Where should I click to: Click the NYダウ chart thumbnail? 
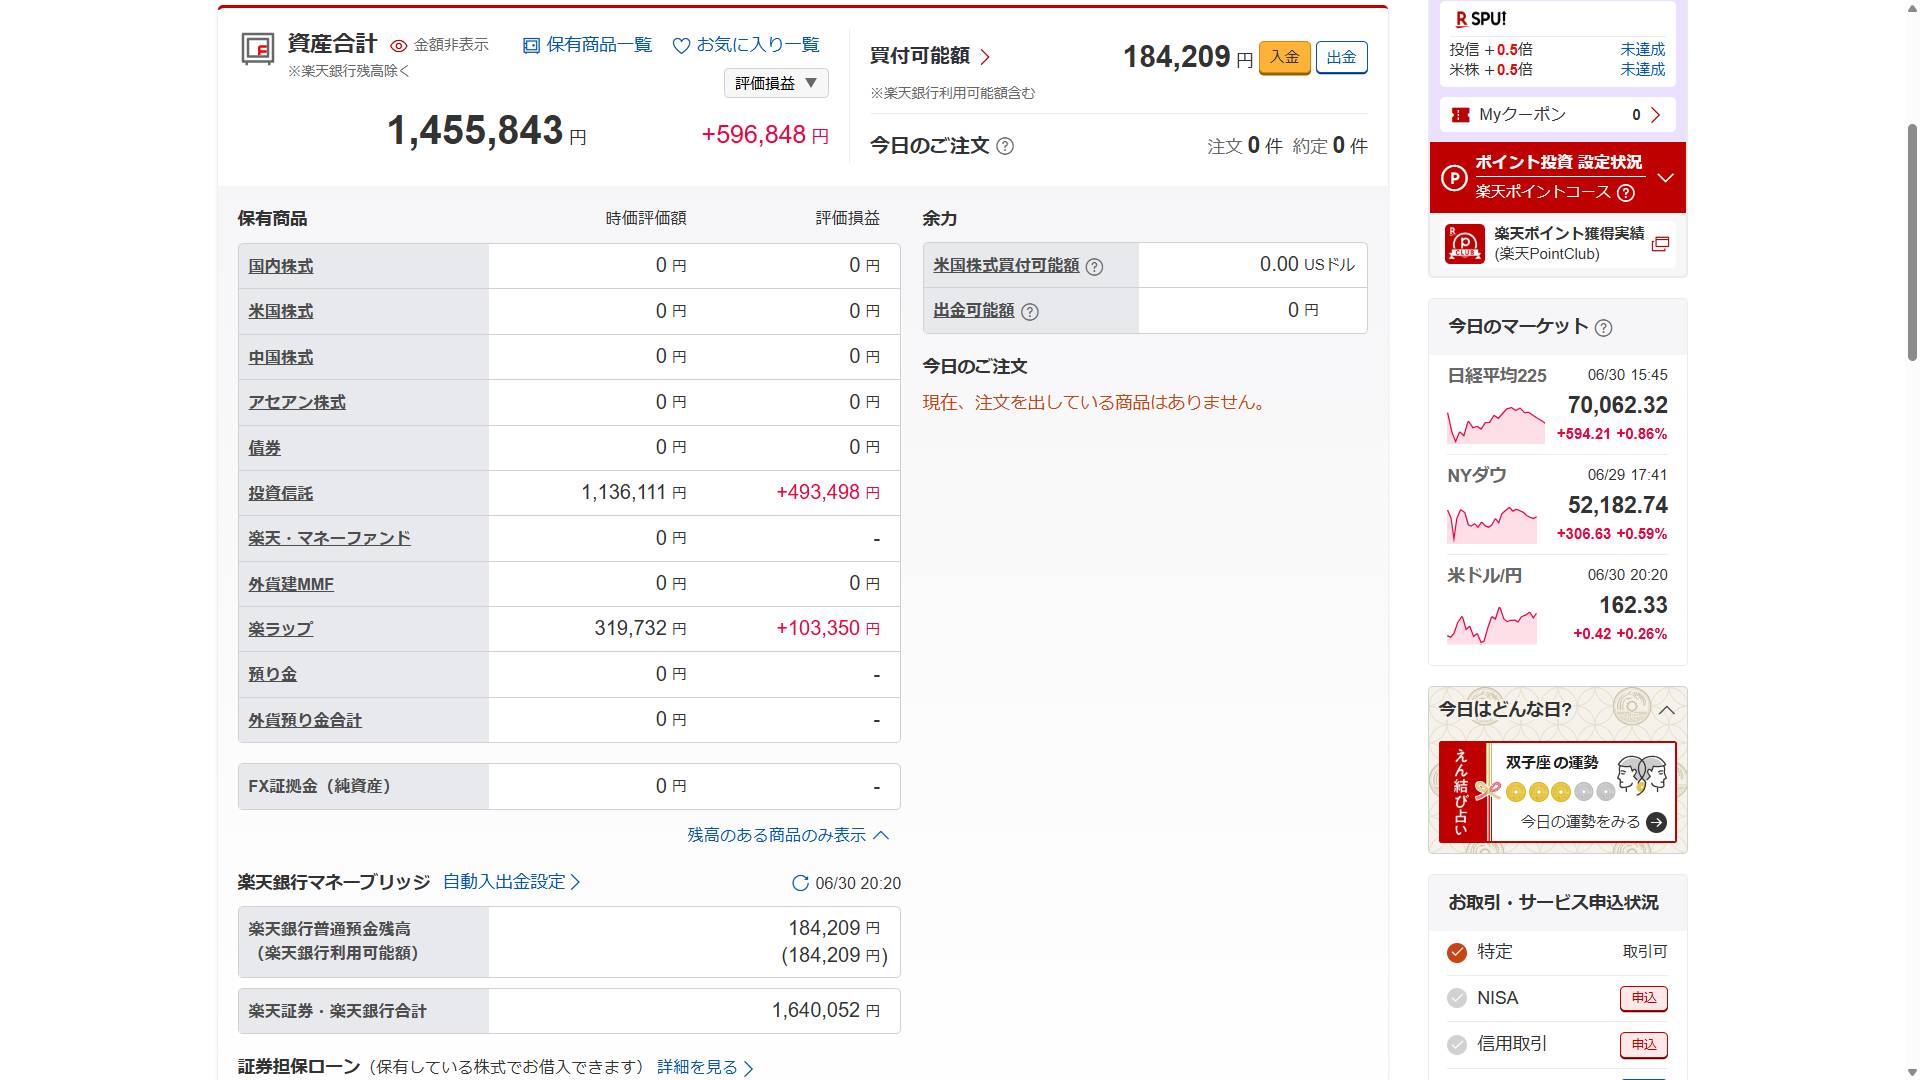(1491, 523)
